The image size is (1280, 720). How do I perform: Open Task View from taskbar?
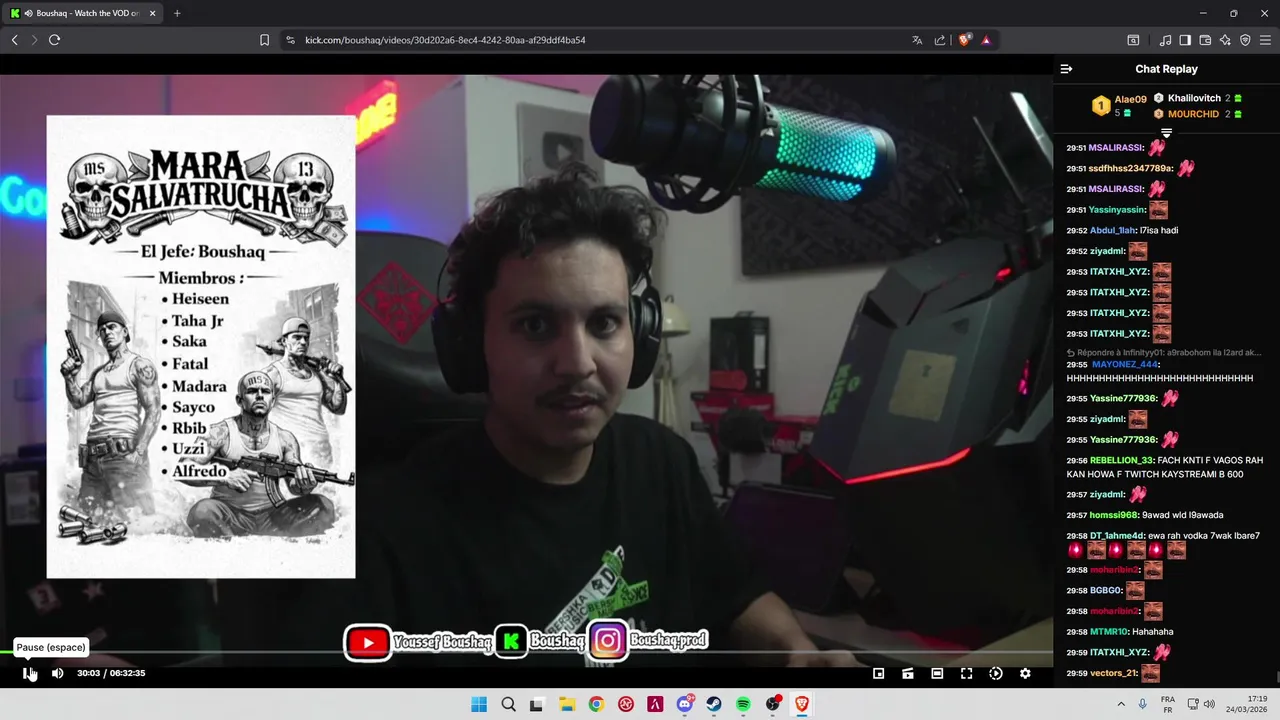click(x=537, y=704)
